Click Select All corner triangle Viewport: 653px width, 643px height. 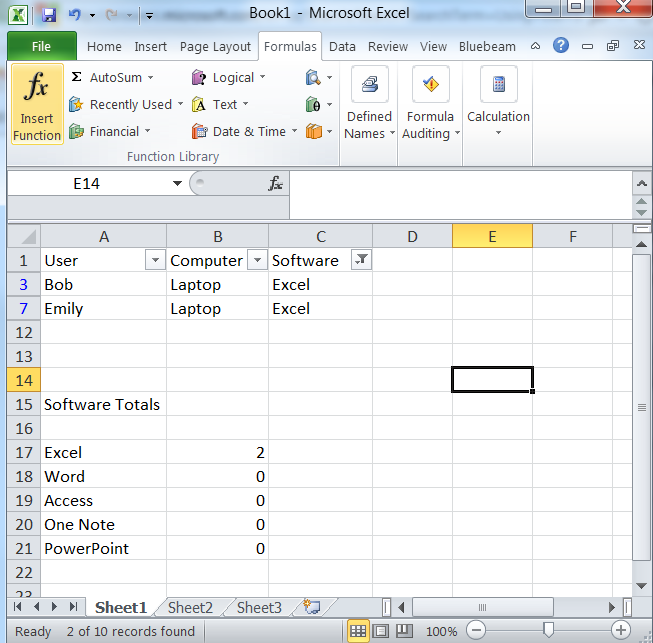click(24, 236)
